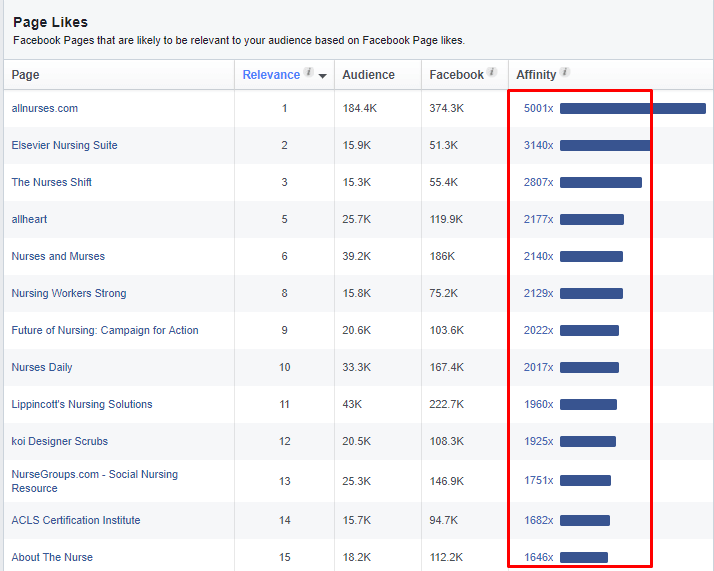Click the info icon beside Affinity header
This screenshot has width=714, height=571.
[x=565, y=72]
